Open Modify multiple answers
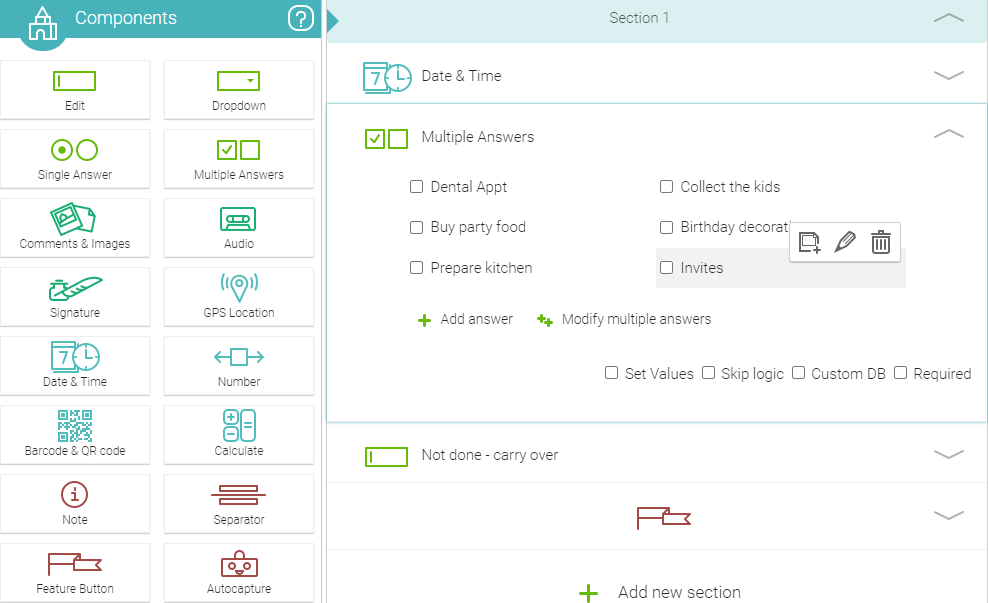This screenshot has height=603, width=988. (x=624, y=319)
